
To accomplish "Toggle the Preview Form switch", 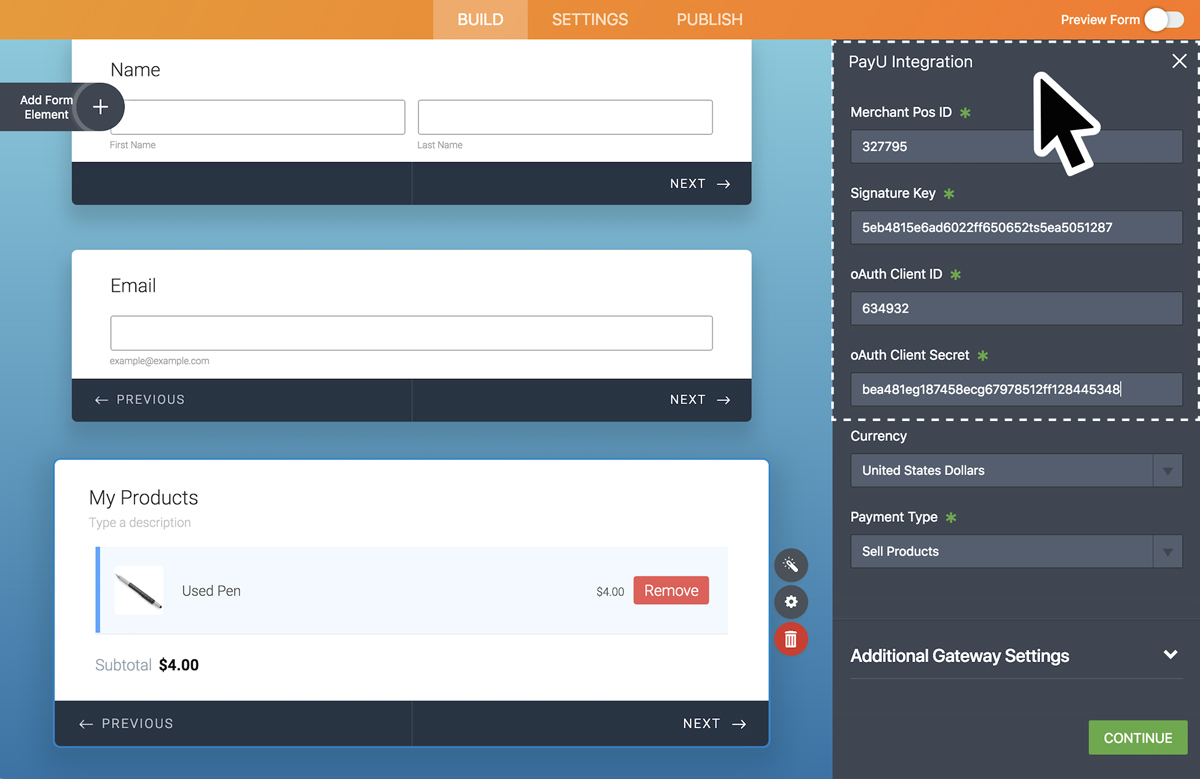I will pos(1164,19).
